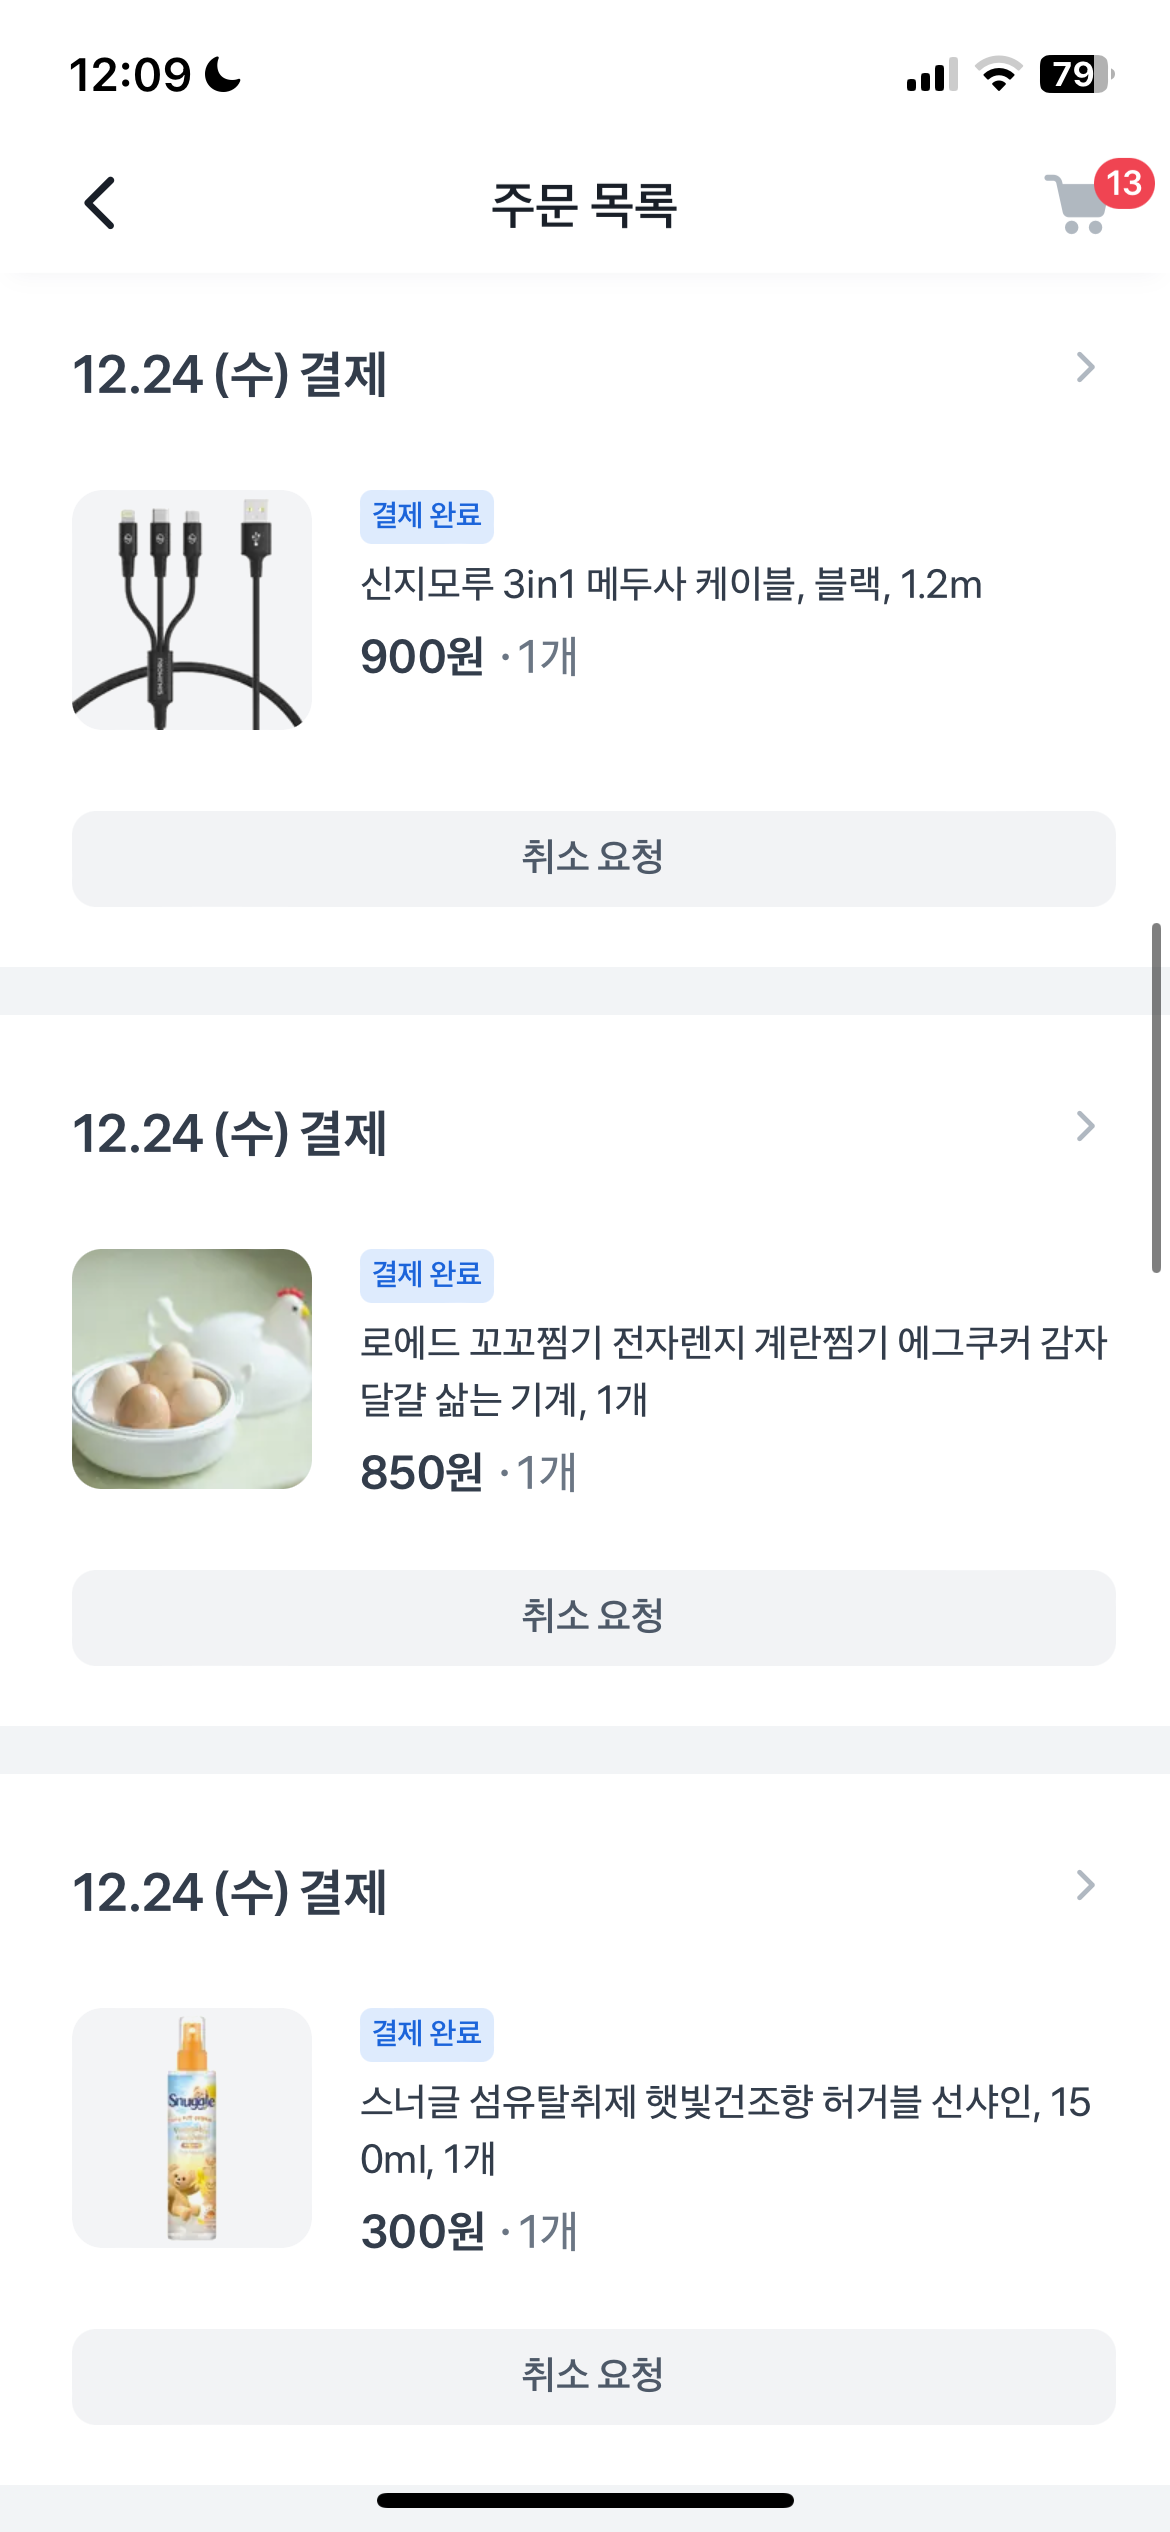Screen dimensions: 1170x2532
Task: Tap 결제 완료 badge on cable order
Action: pos(427,516)
